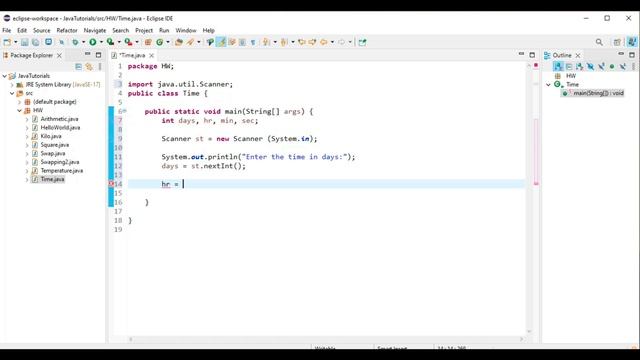Click the Pin Editor toolbar icon
Viewport: 640px width, 360px height.
click(362, 42)
